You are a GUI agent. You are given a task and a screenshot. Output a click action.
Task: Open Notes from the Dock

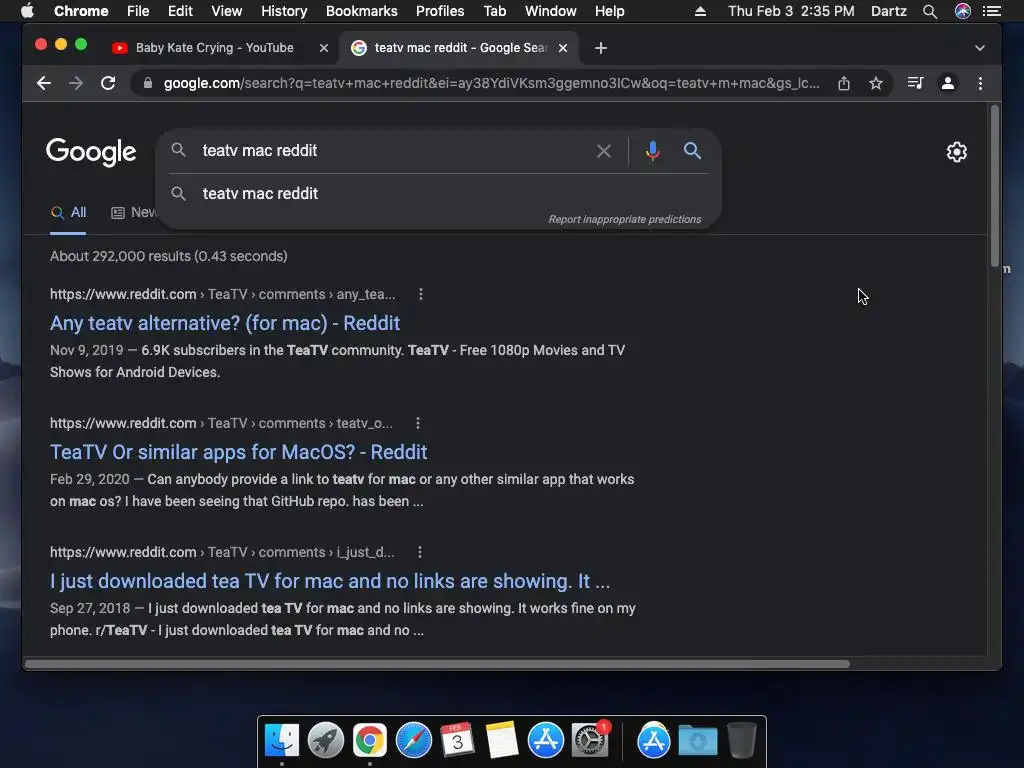click(x=502, y=741)
